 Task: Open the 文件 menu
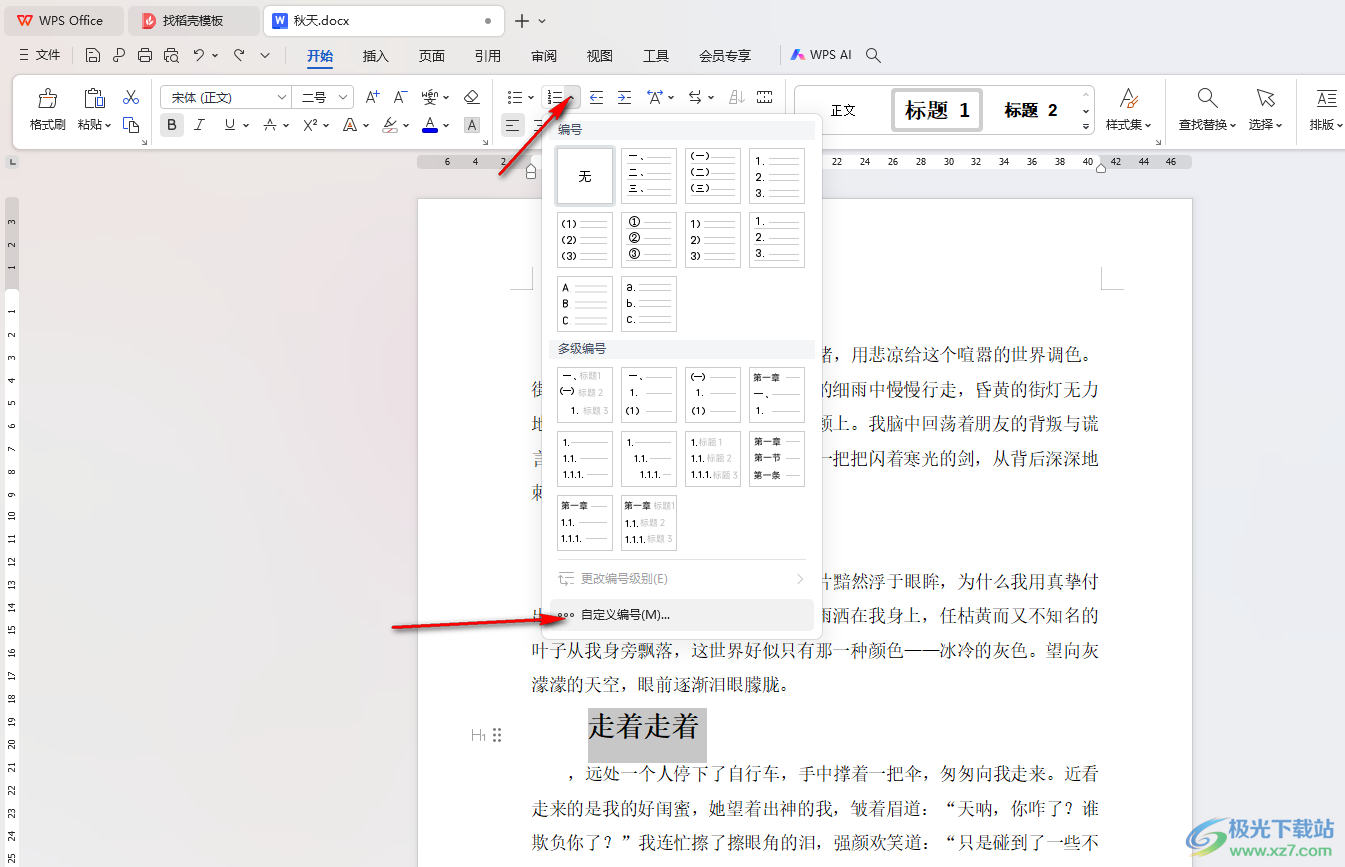click(40, 55)
